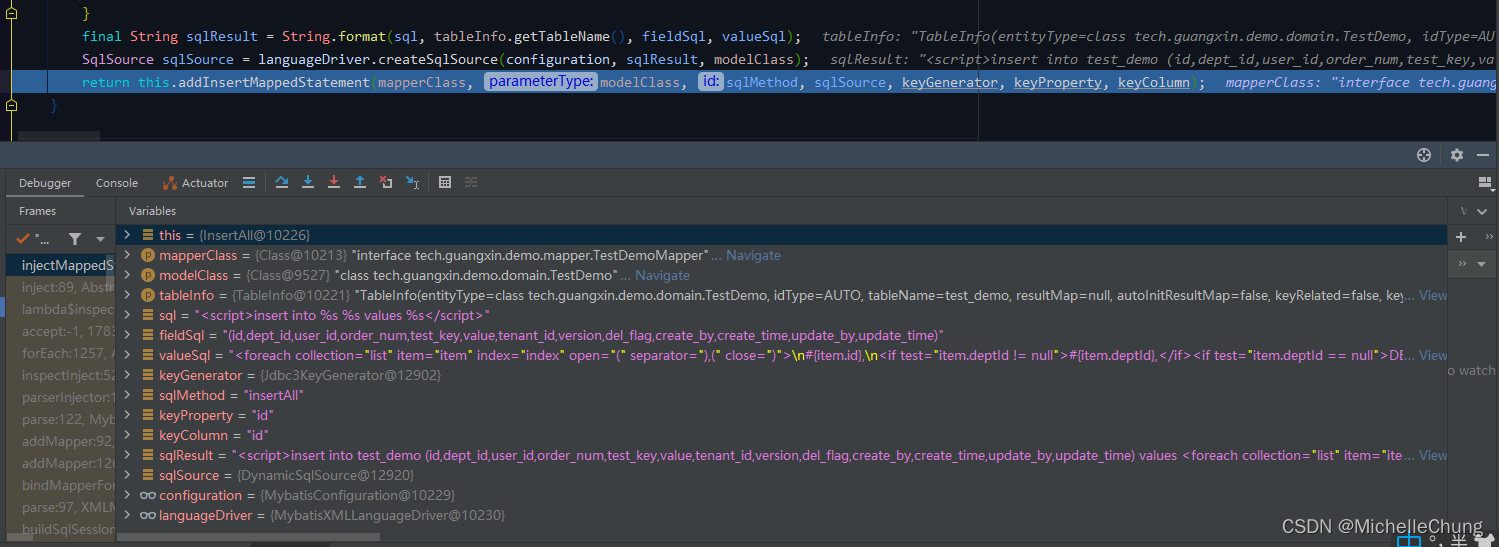Click the Step Into debugger icon
The width and height of the screenshot is (1499, 547).
tap(307, 183)
